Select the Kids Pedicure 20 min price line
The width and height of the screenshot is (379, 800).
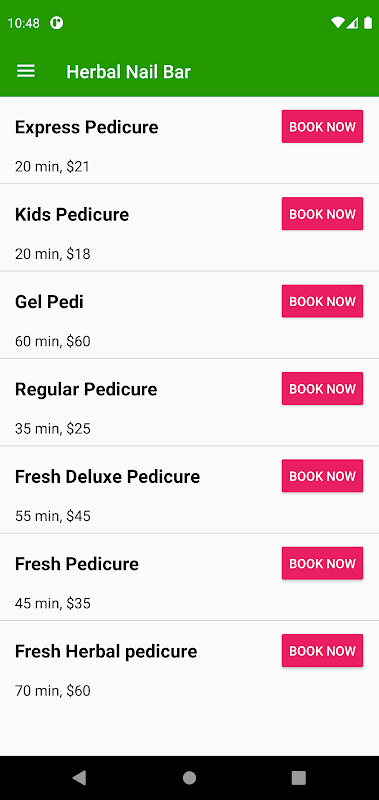tap(53, 254)
